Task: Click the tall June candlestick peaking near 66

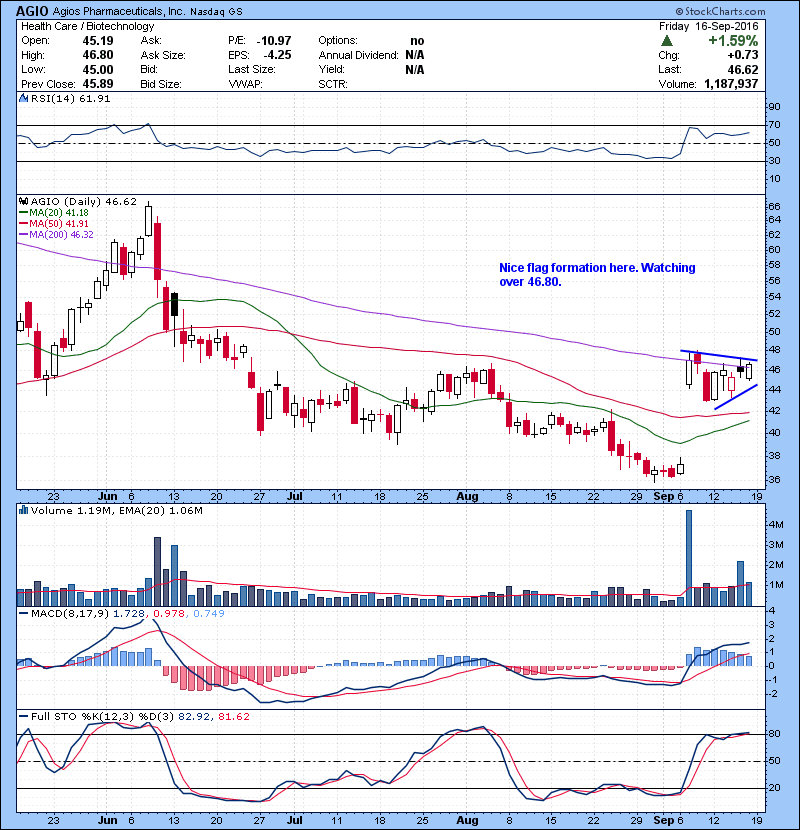Action: pos(149,220)
